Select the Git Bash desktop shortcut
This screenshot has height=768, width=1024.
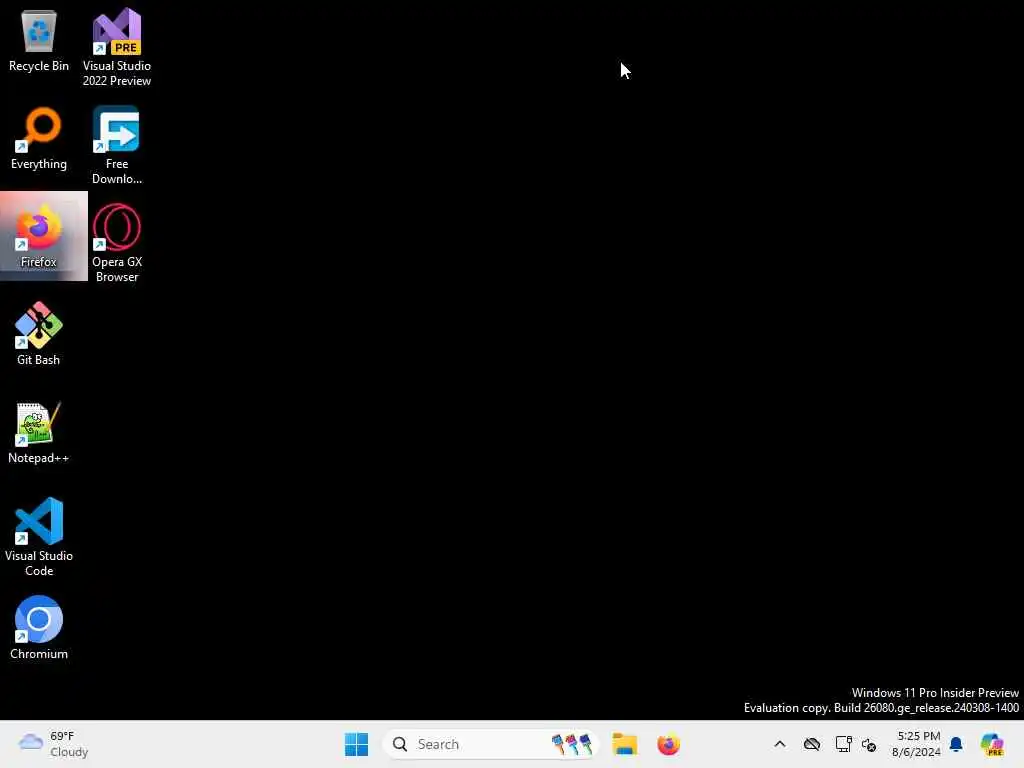[39, 334]
